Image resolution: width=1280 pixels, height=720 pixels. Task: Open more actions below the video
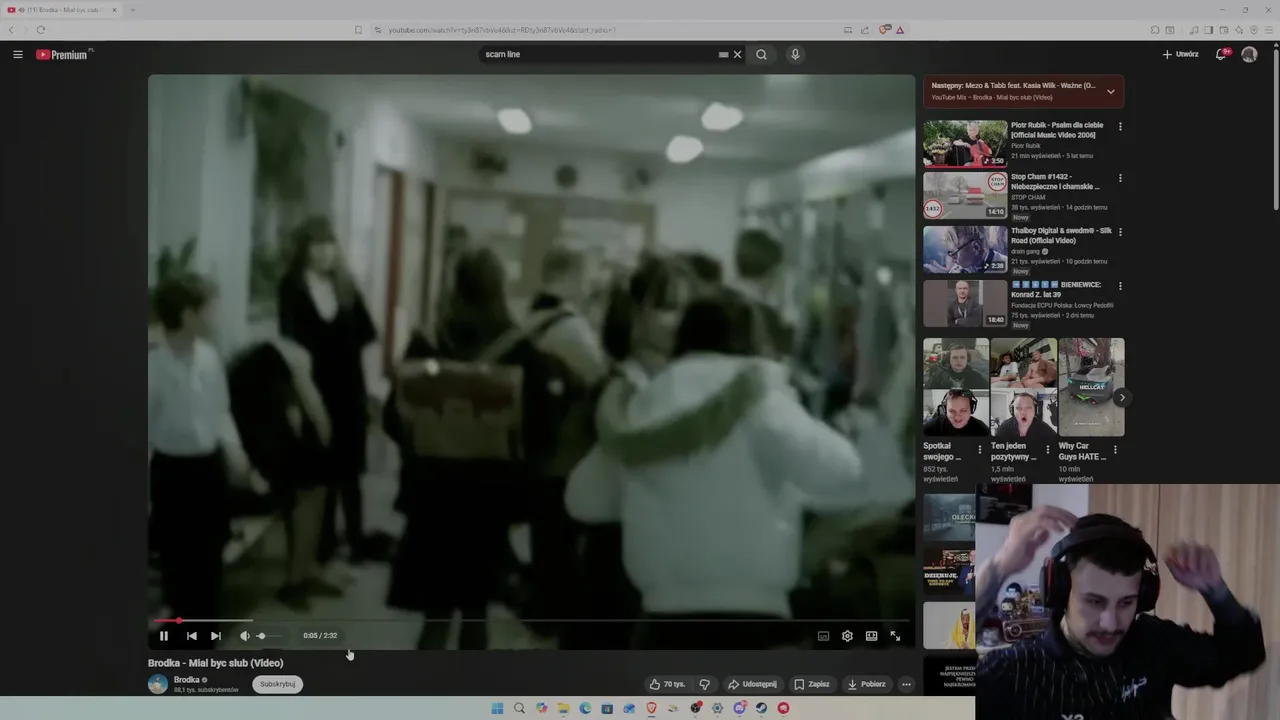click(x=906, y=684)
